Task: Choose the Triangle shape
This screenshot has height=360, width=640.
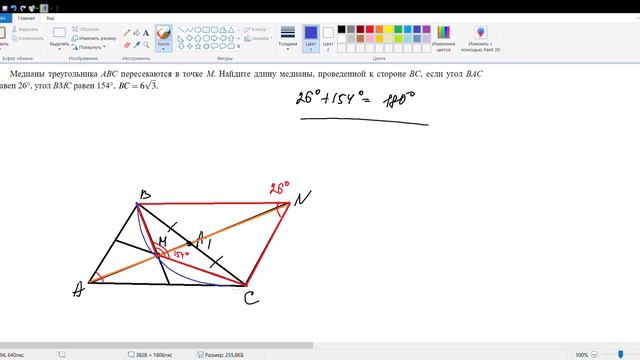Action: 231,29
